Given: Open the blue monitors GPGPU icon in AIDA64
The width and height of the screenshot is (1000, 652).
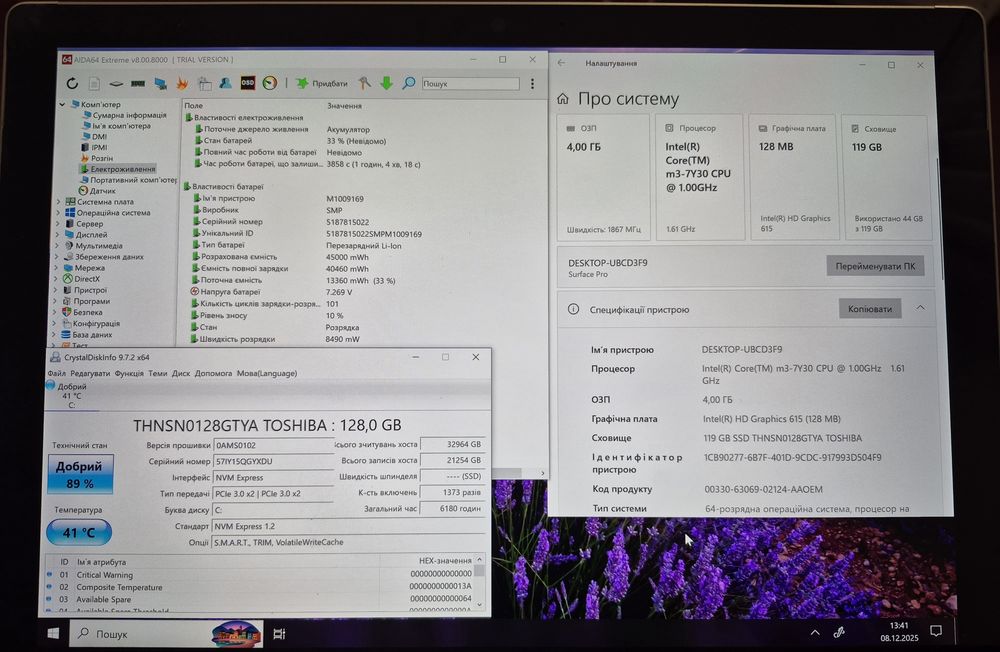Looking at the screenshot, I should (x=161, y=84).
